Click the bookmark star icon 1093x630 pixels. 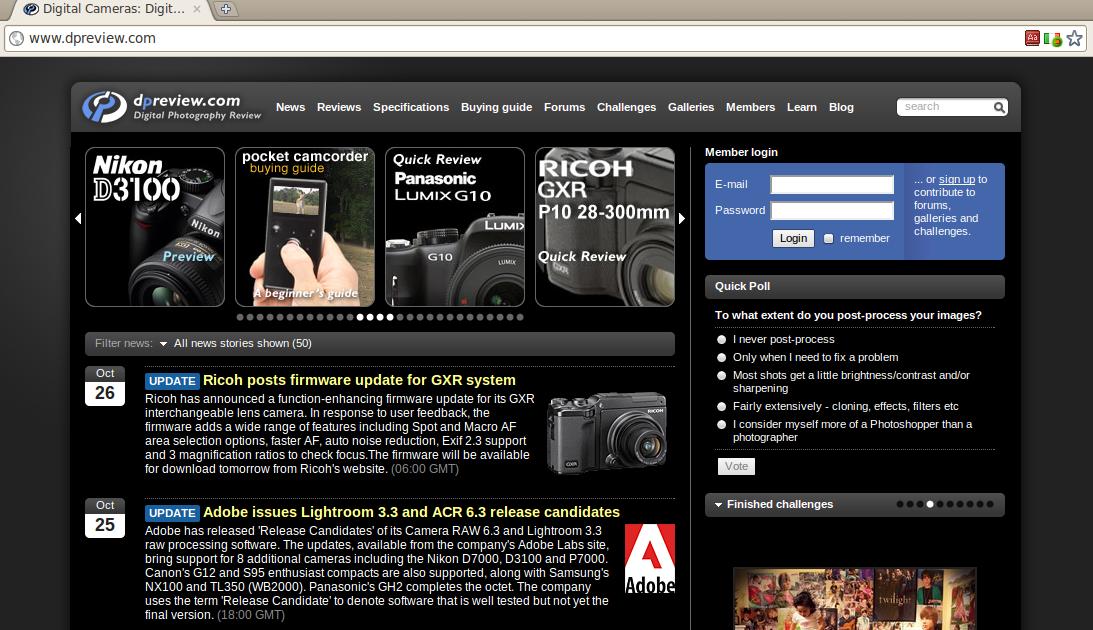(x=1074, y=38)
